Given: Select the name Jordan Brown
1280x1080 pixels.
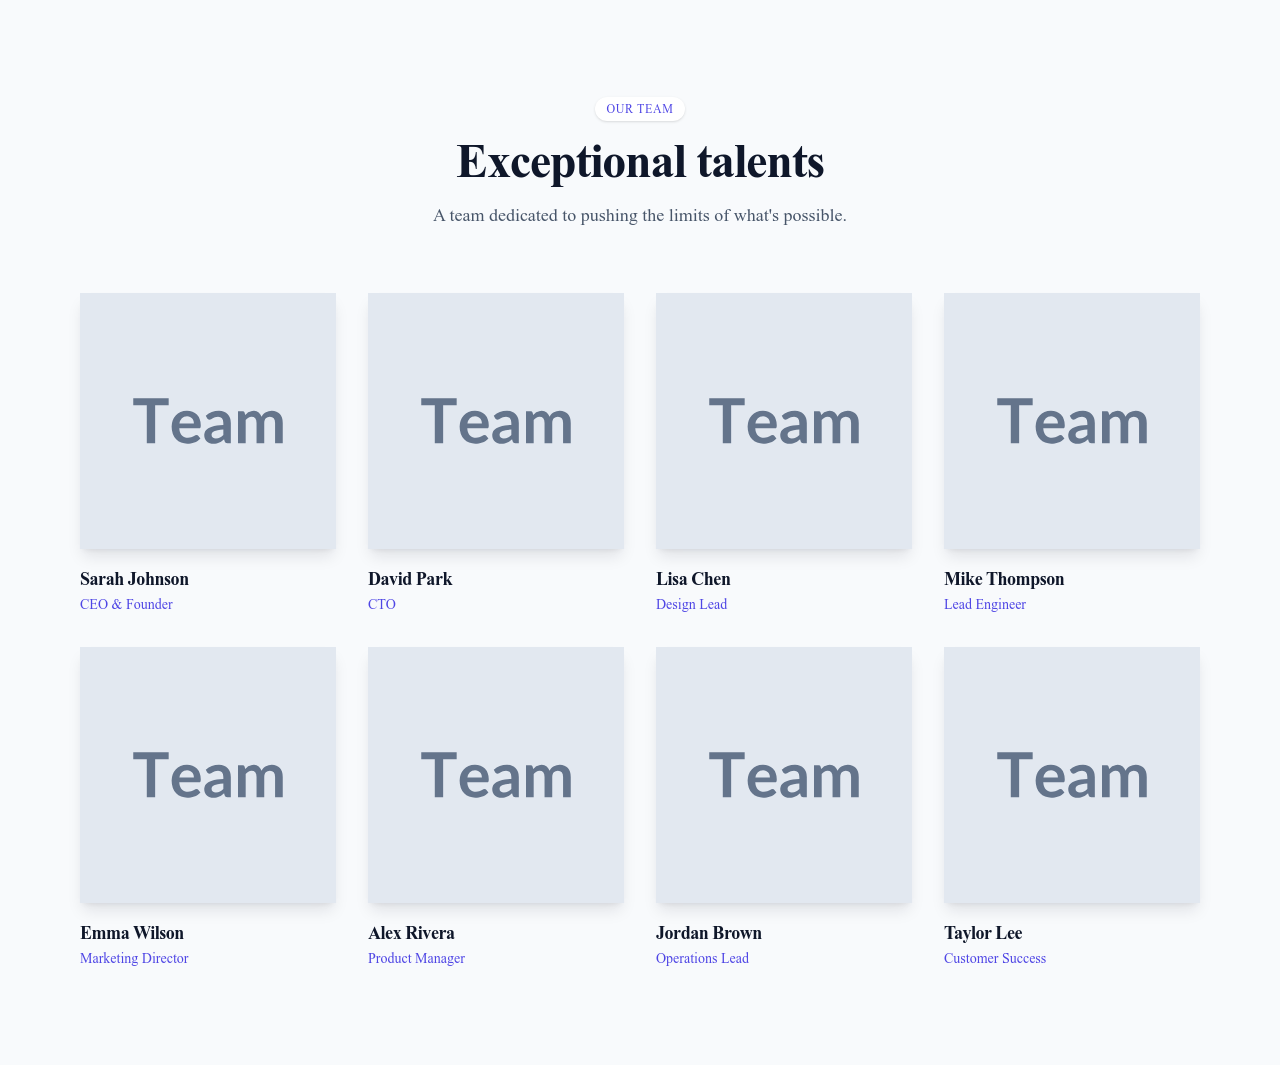Looking at the screenshot, I should [709, 933].
